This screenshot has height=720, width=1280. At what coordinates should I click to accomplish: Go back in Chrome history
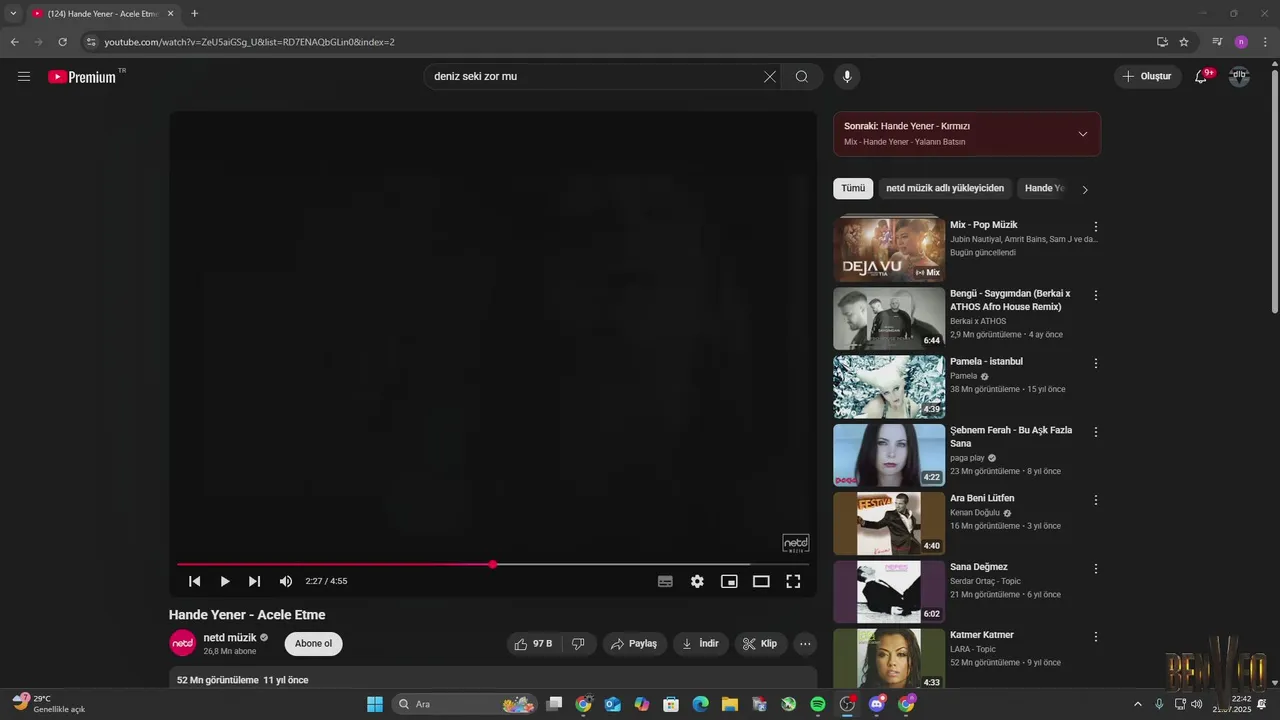(14, 42)
